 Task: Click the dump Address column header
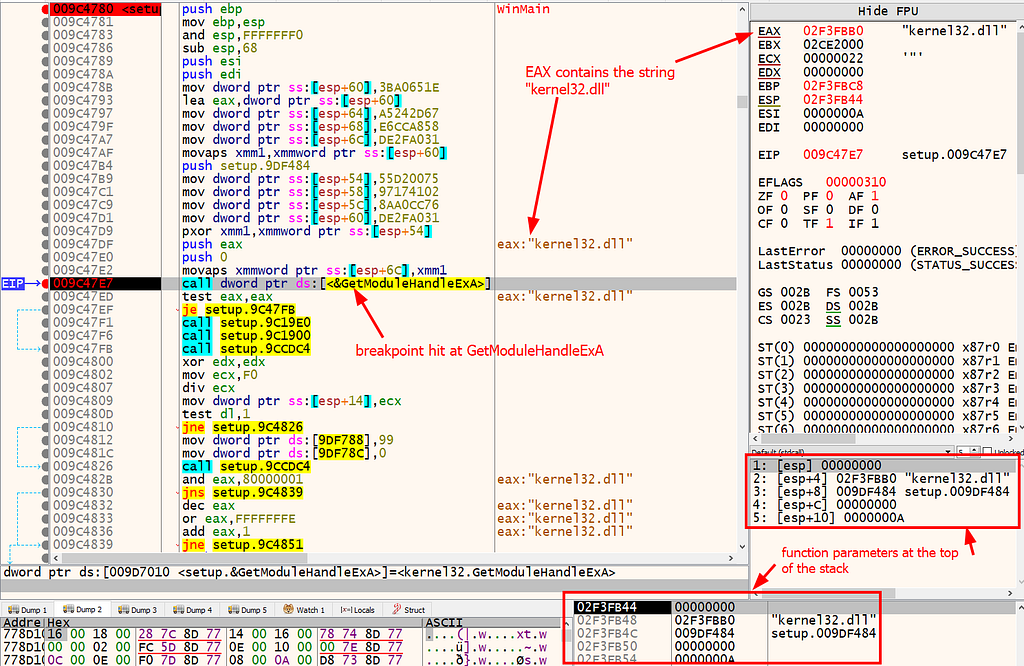tap(22, 622)
